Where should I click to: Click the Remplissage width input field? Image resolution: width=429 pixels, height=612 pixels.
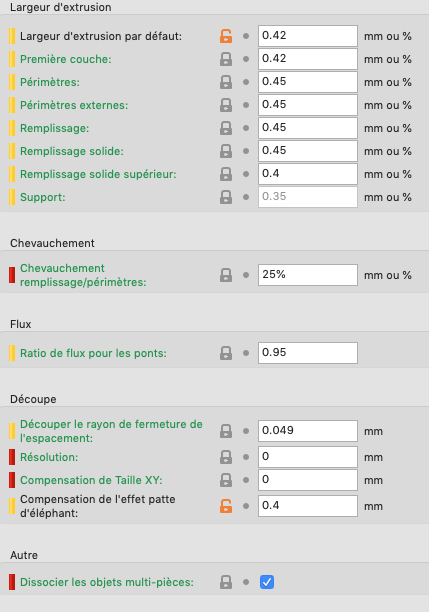tap(308, 128)
